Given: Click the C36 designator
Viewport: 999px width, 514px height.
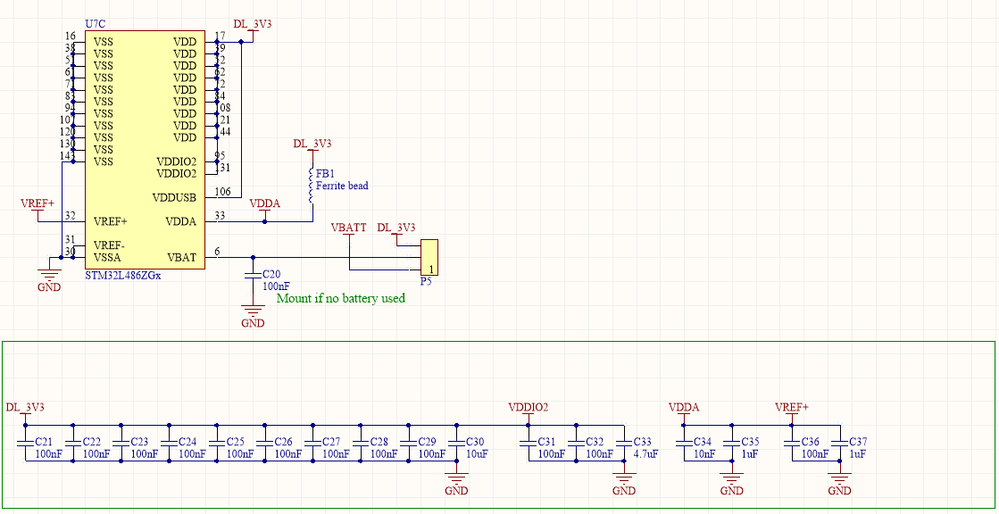Looking at the screenshot, I should 810,441.
